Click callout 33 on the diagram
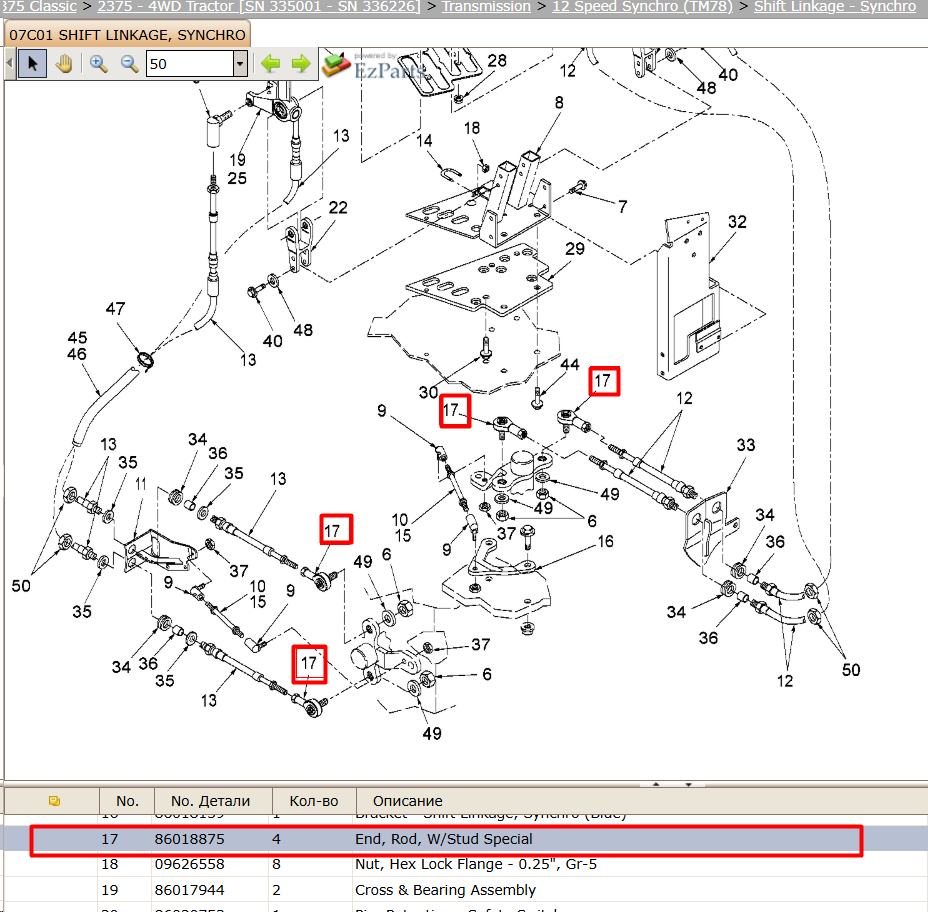The width and height of the screenshot is (928, 912). (x=746, y=445)
